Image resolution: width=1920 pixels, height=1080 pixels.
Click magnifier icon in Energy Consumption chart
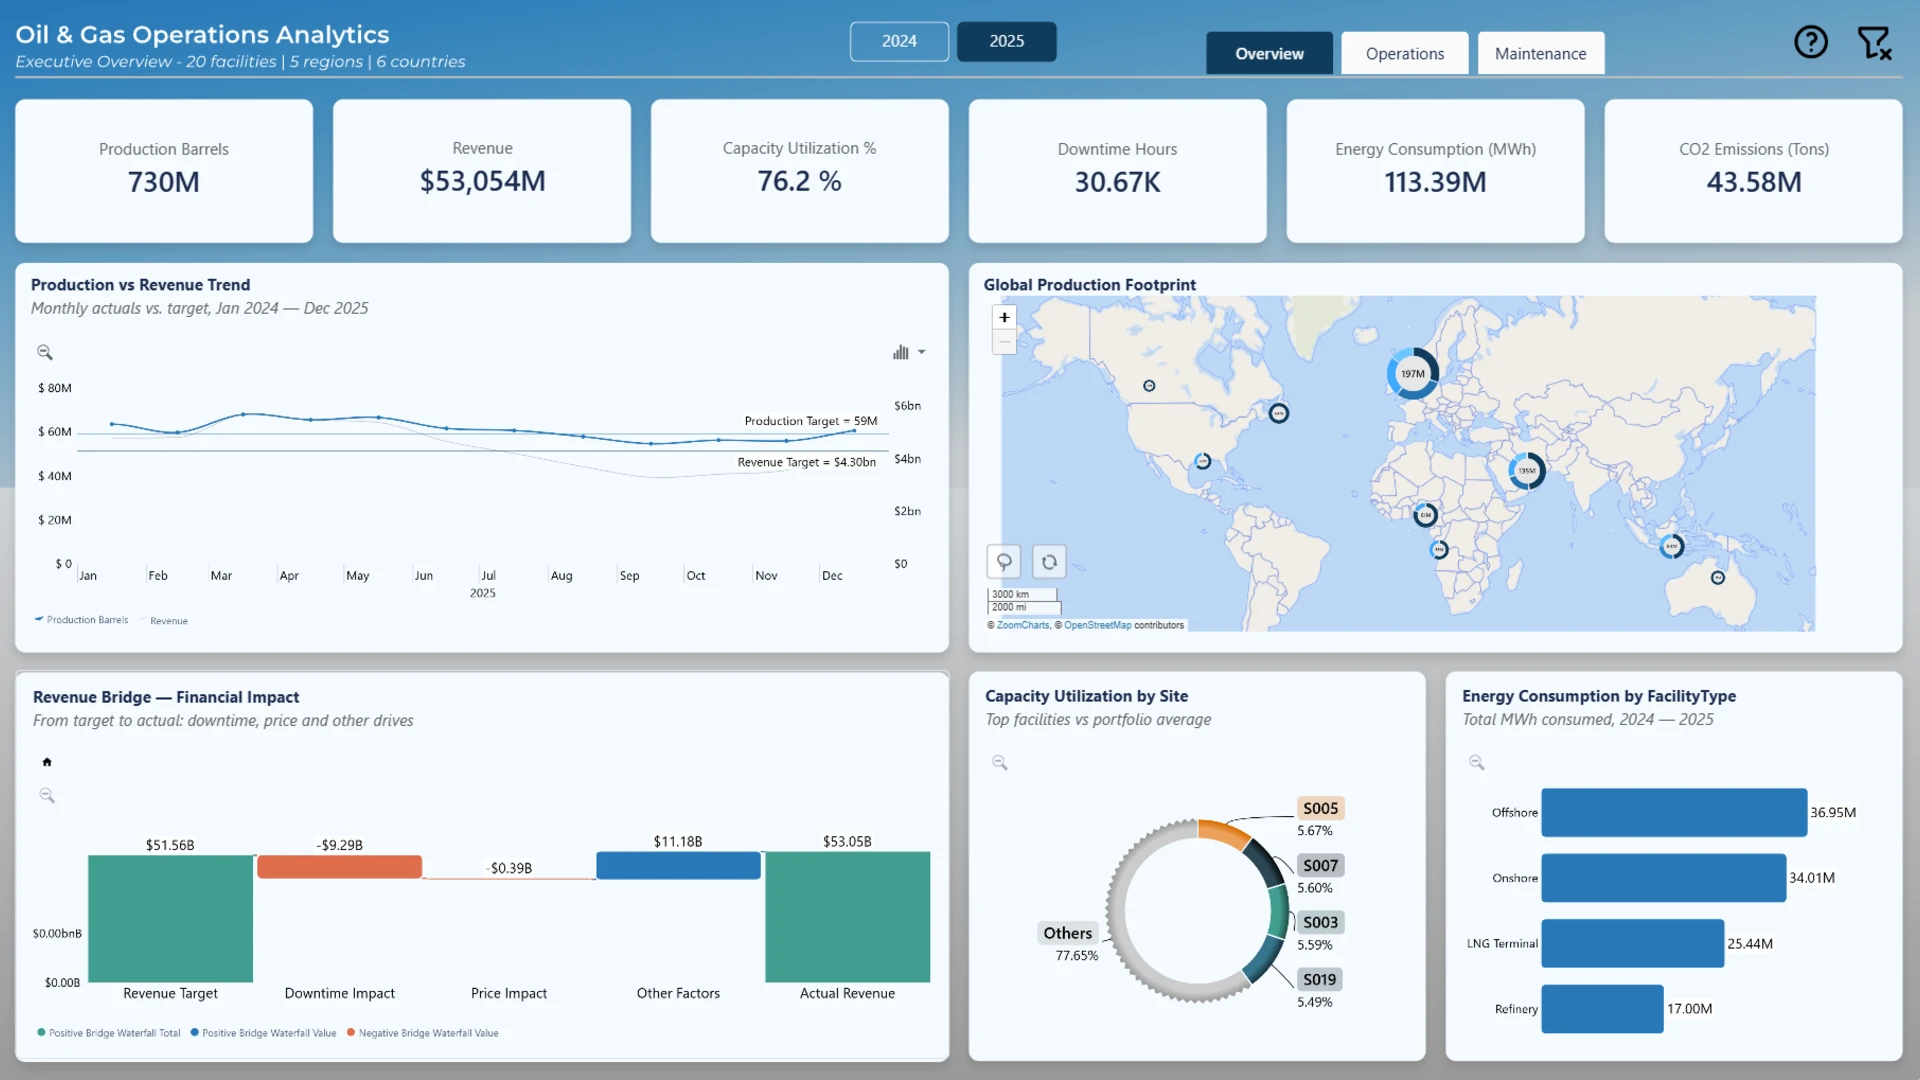click(1476, 762)
